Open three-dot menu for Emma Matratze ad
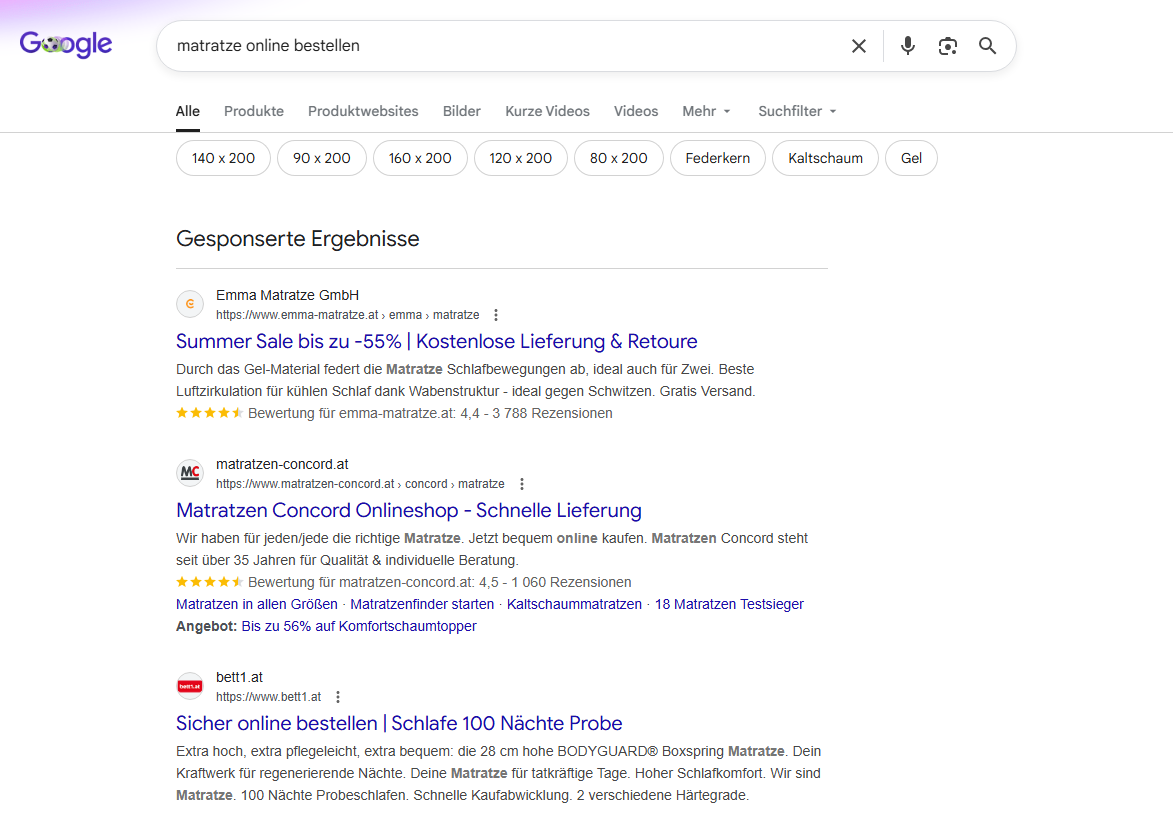 [x=495, y=315]
